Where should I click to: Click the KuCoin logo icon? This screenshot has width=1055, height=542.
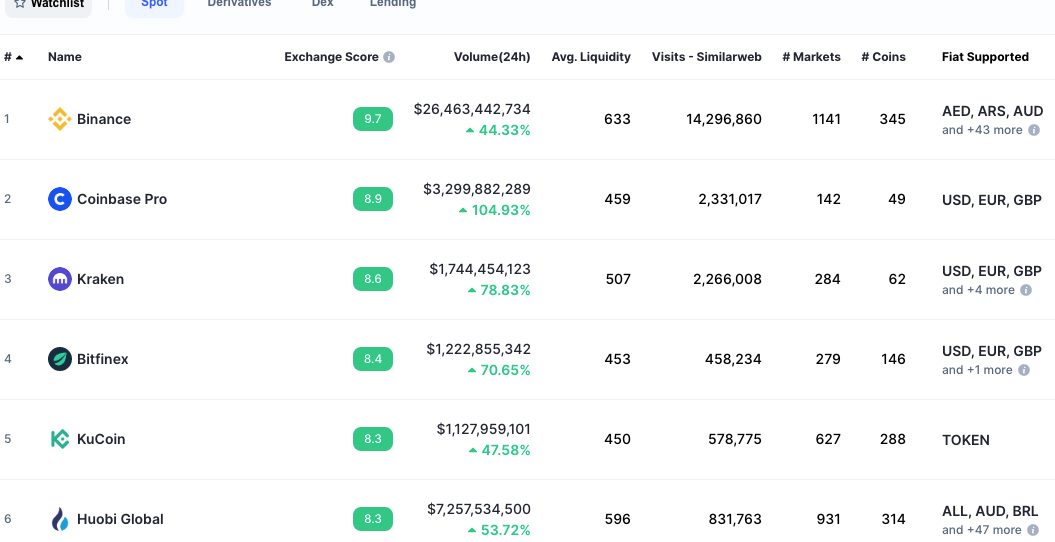[60, 439]
